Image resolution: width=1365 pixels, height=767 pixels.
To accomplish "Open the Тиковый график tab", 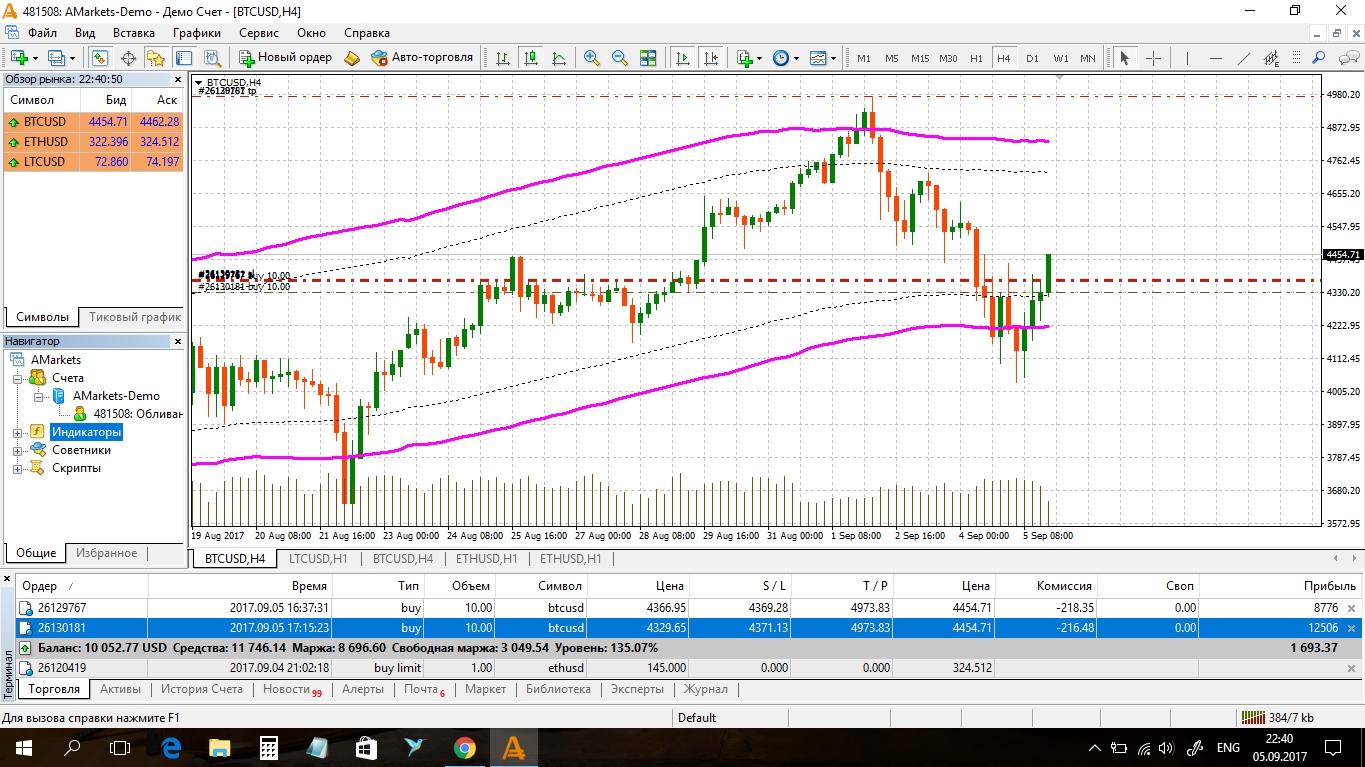I will [x=135, y=317].
